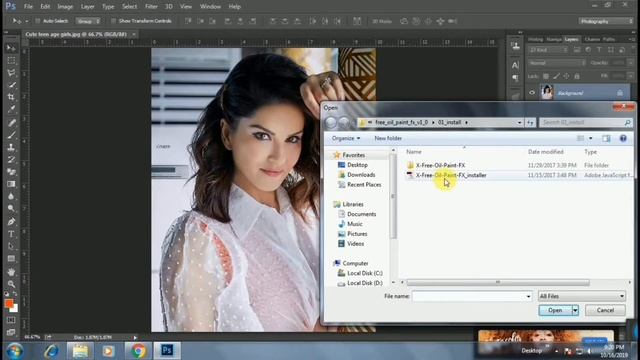Select the History Brush tool
The image size is (640, 360).
[x=11, y=160]
